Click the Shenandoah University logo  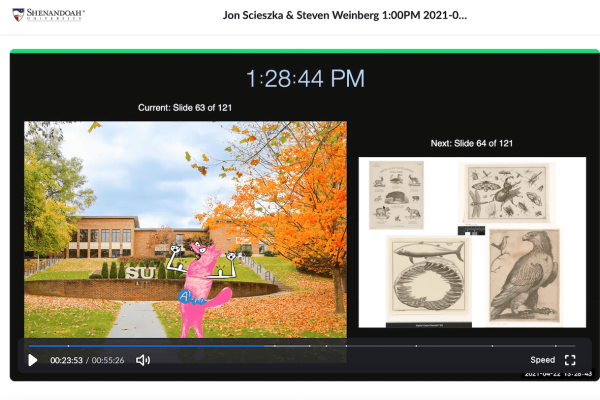coord(47,16)
